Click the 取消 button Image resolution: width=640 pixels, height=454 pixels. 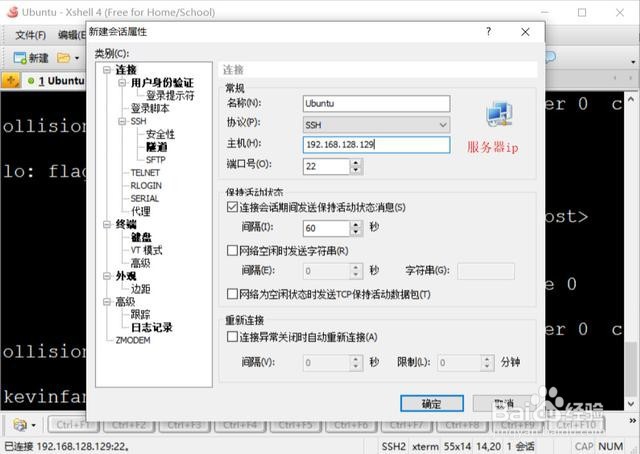(x=504, y=403)
